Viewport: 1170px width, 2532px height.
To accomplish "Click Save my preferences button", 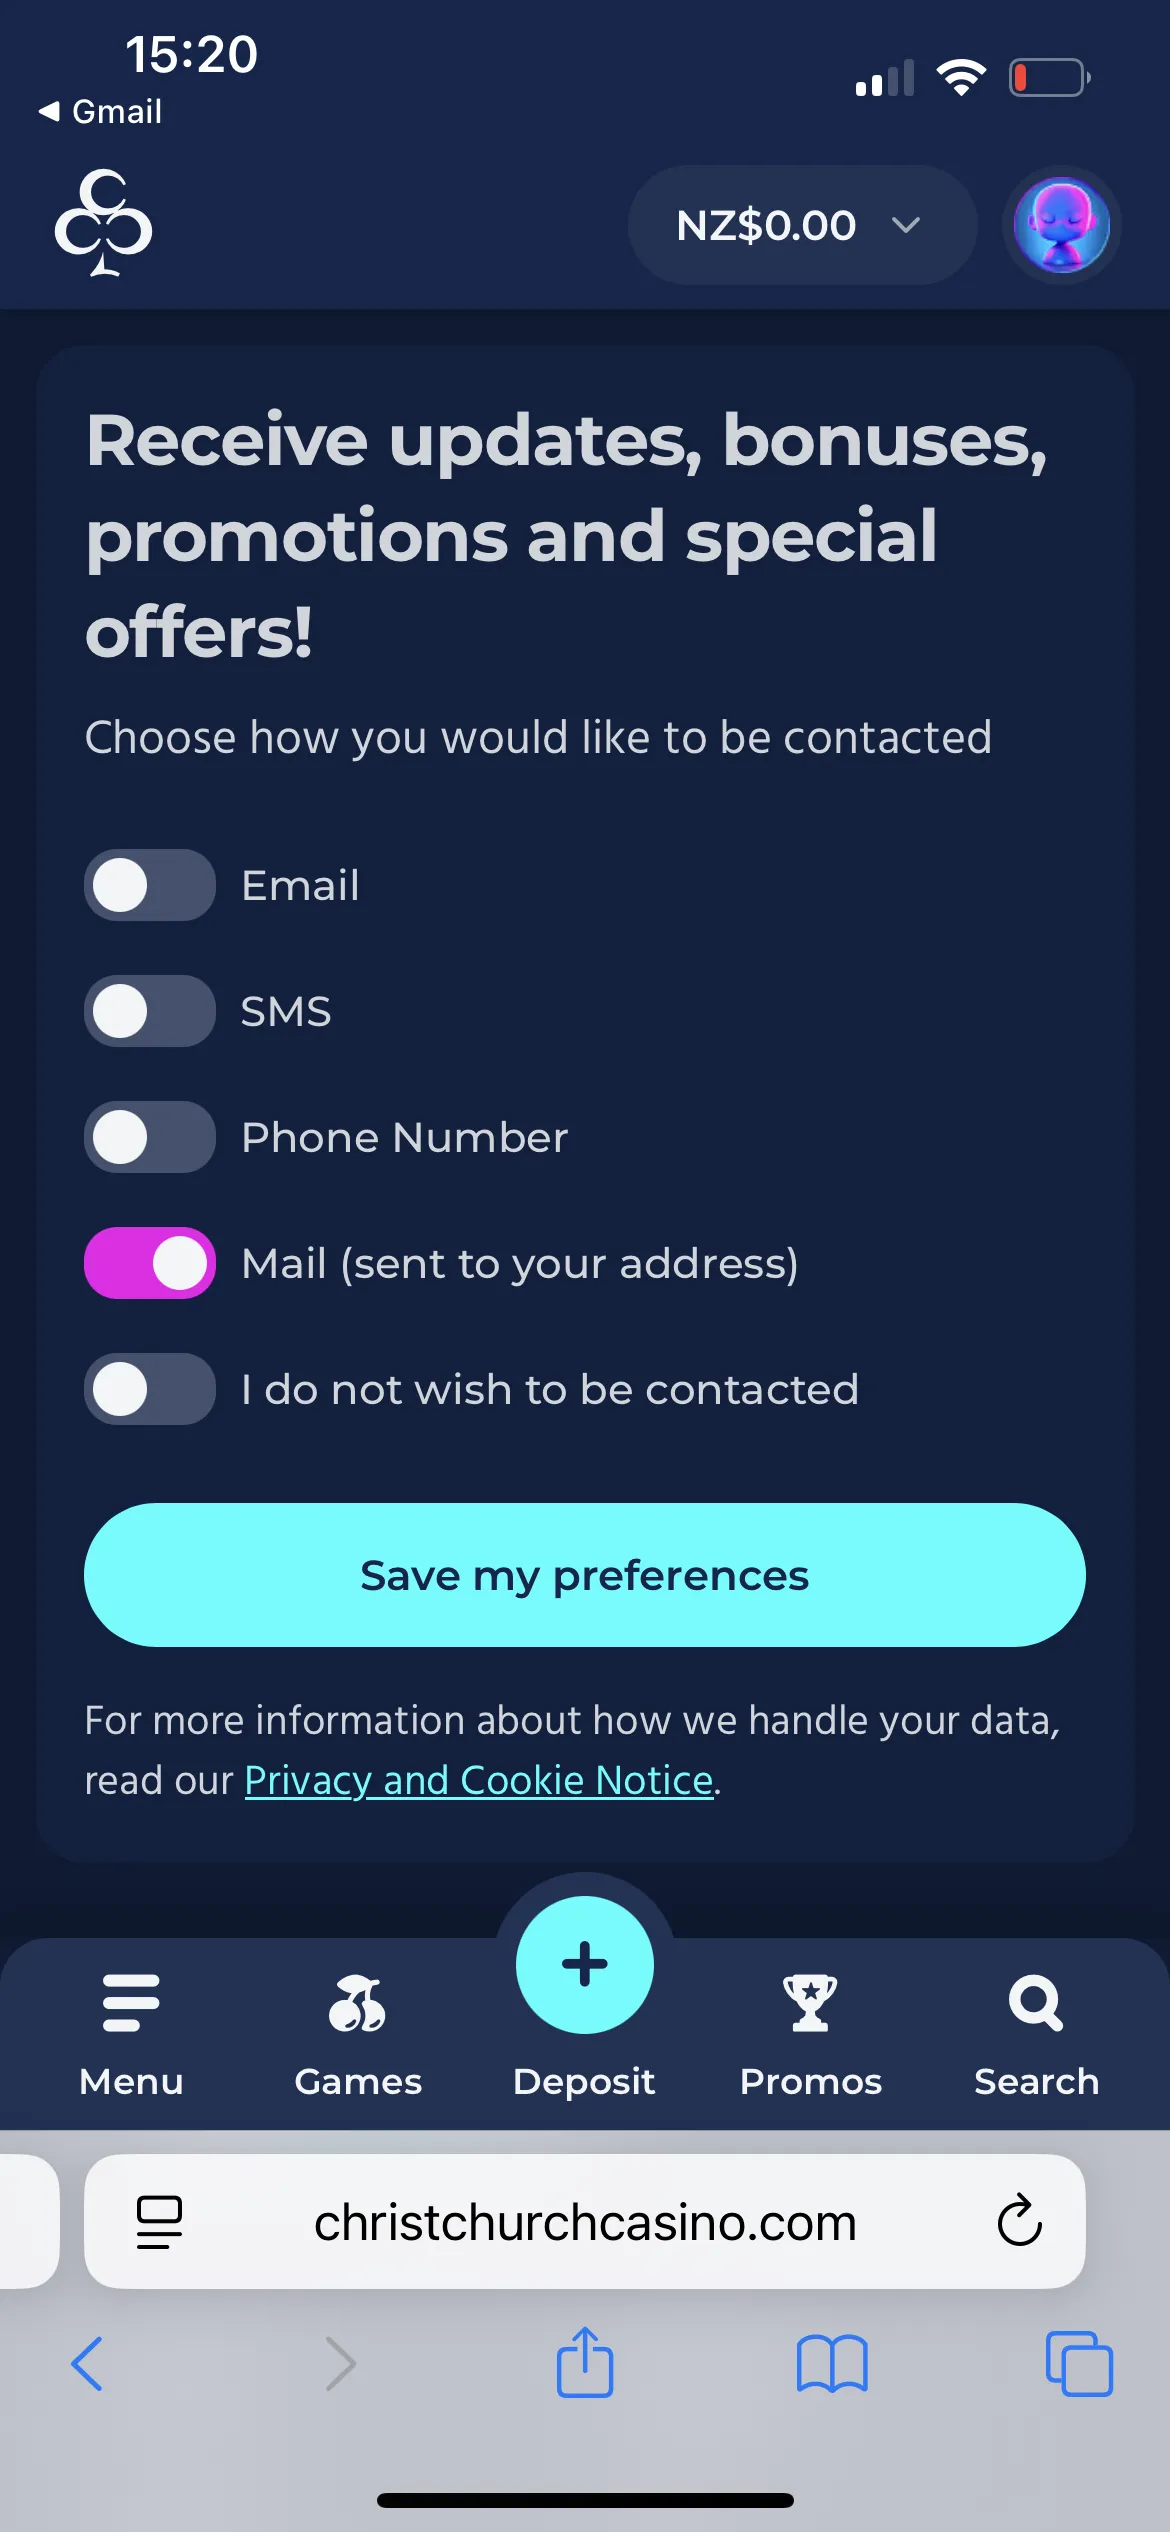I will click(x=585, y=1575).
